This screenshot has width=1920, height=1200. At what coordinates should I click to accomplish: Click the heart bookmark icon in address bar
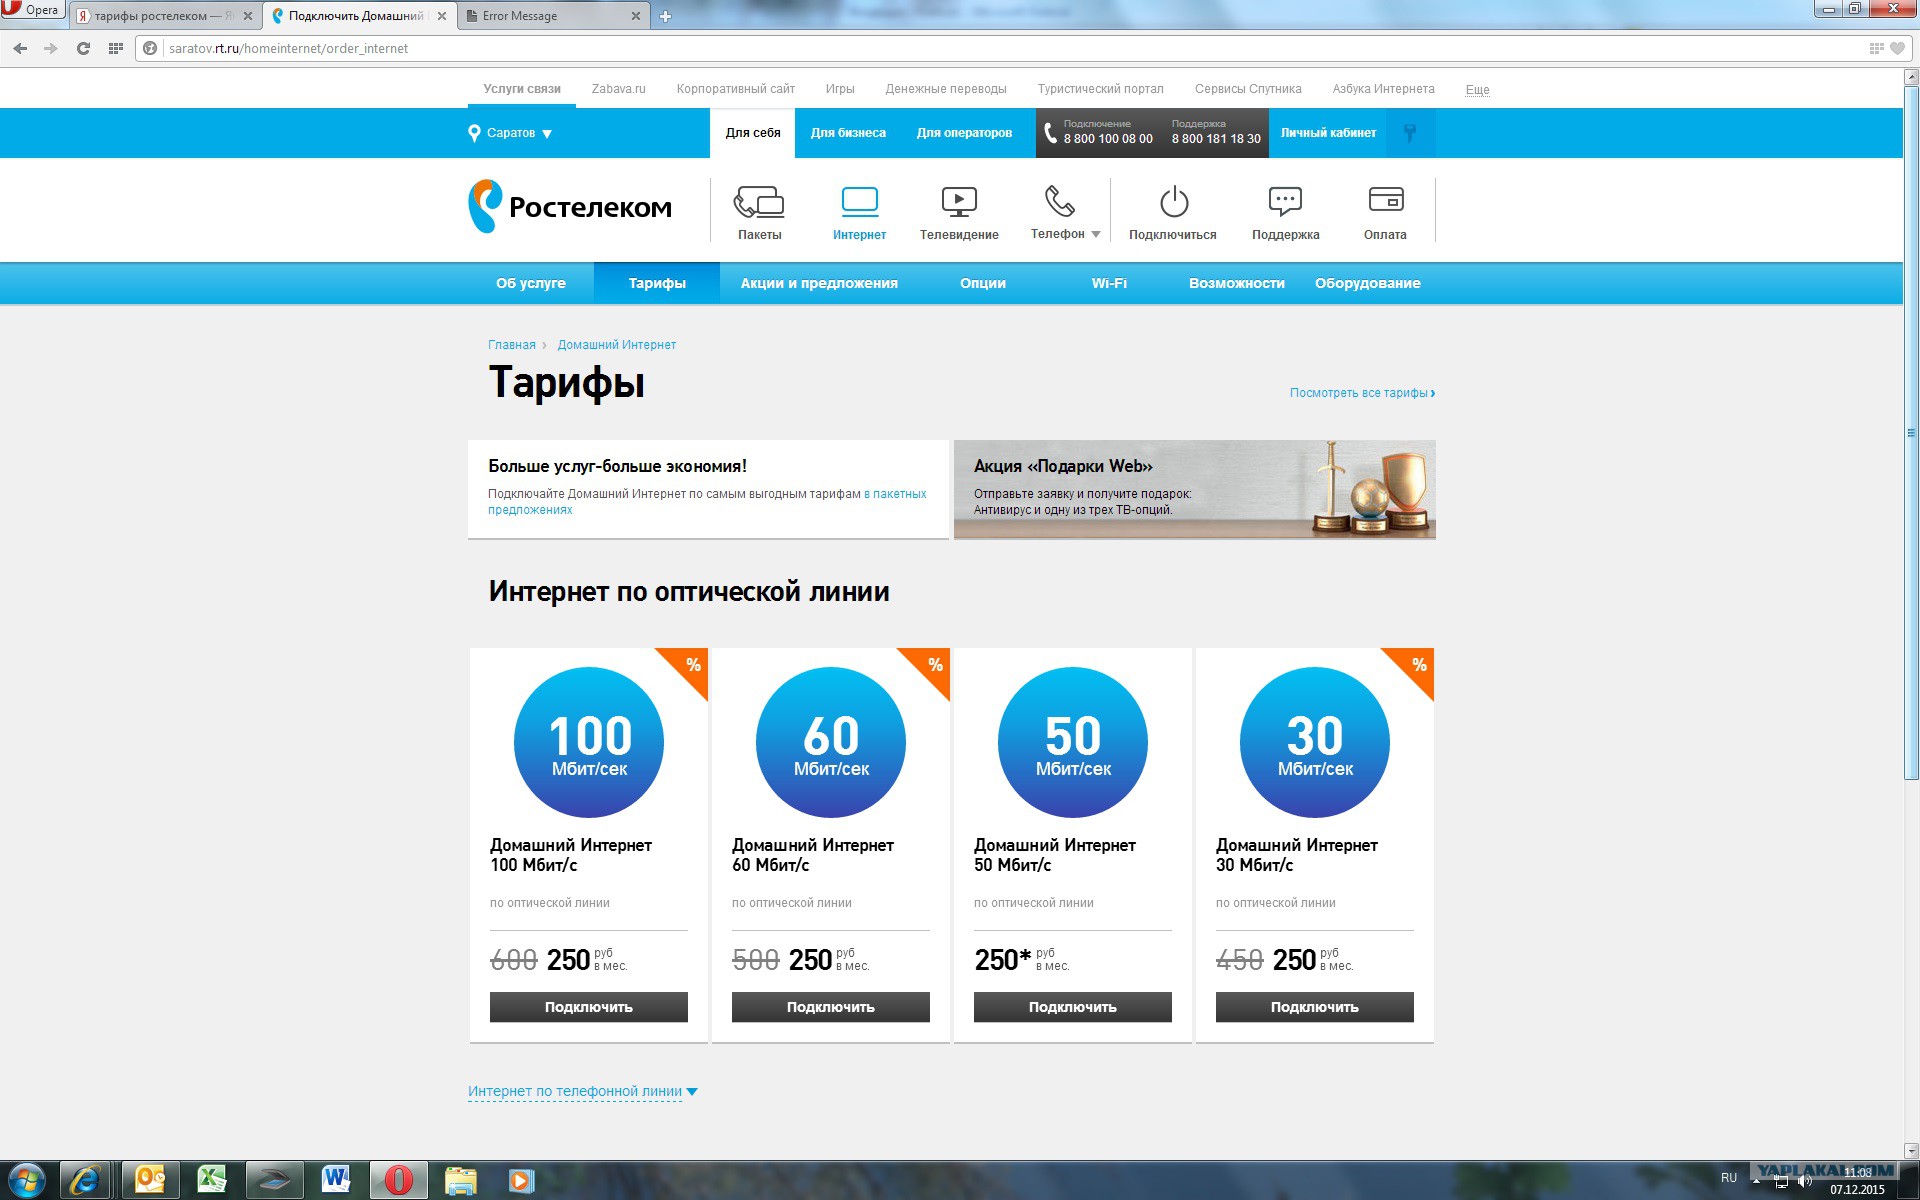(x=1897, y=48)
